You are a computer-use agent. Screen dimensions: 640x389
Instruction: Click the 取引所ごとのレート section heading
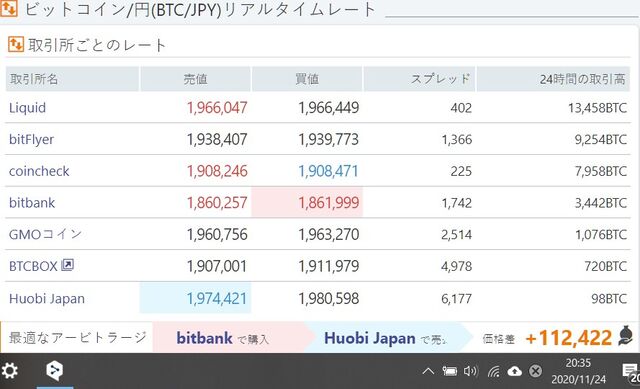click(97, 44)
